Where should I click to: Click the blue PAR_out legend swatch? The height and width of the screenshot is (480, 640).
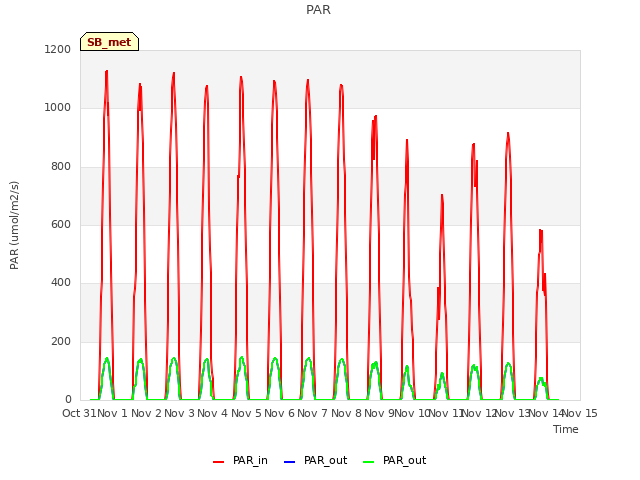click(x=289, y=462)
